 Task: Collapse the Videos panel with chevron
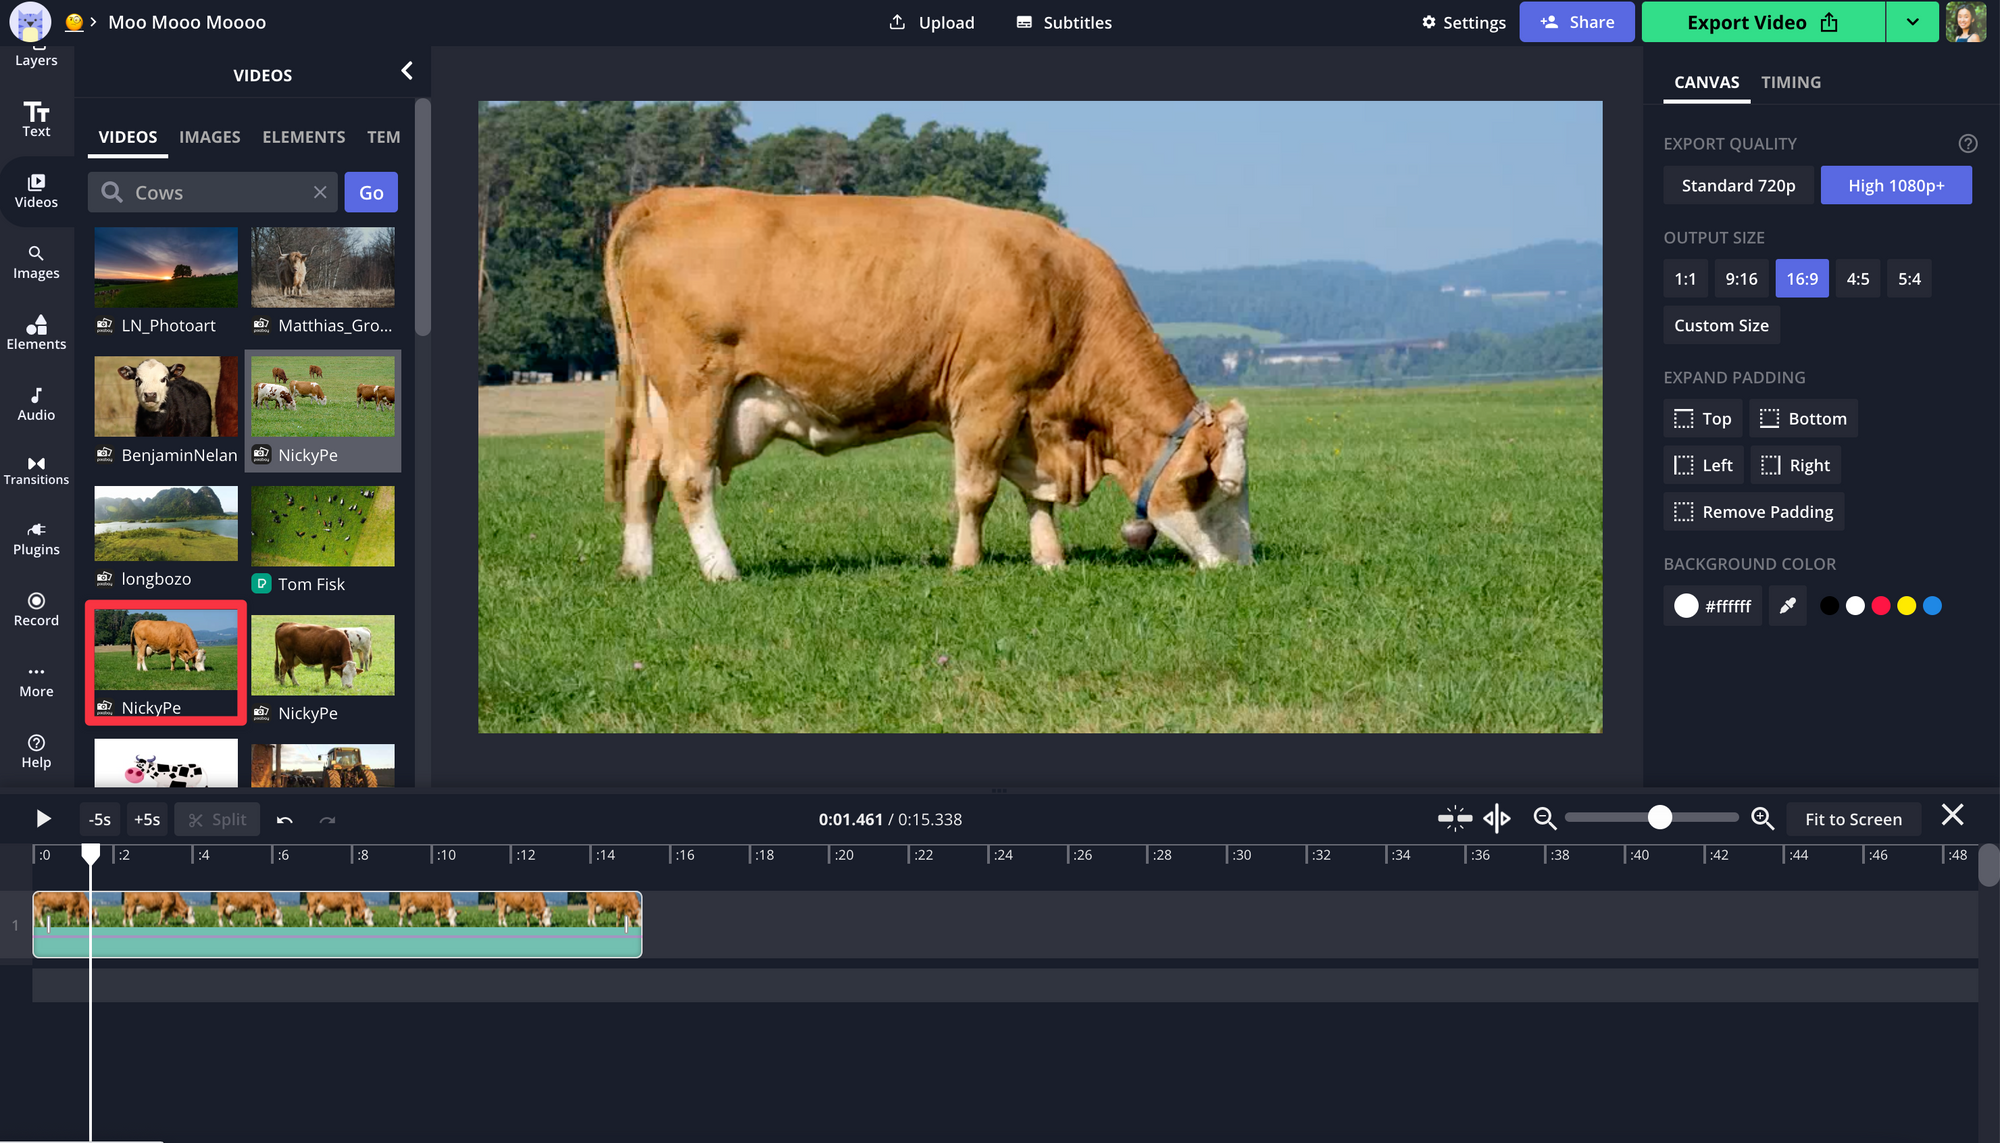[407, 71]
